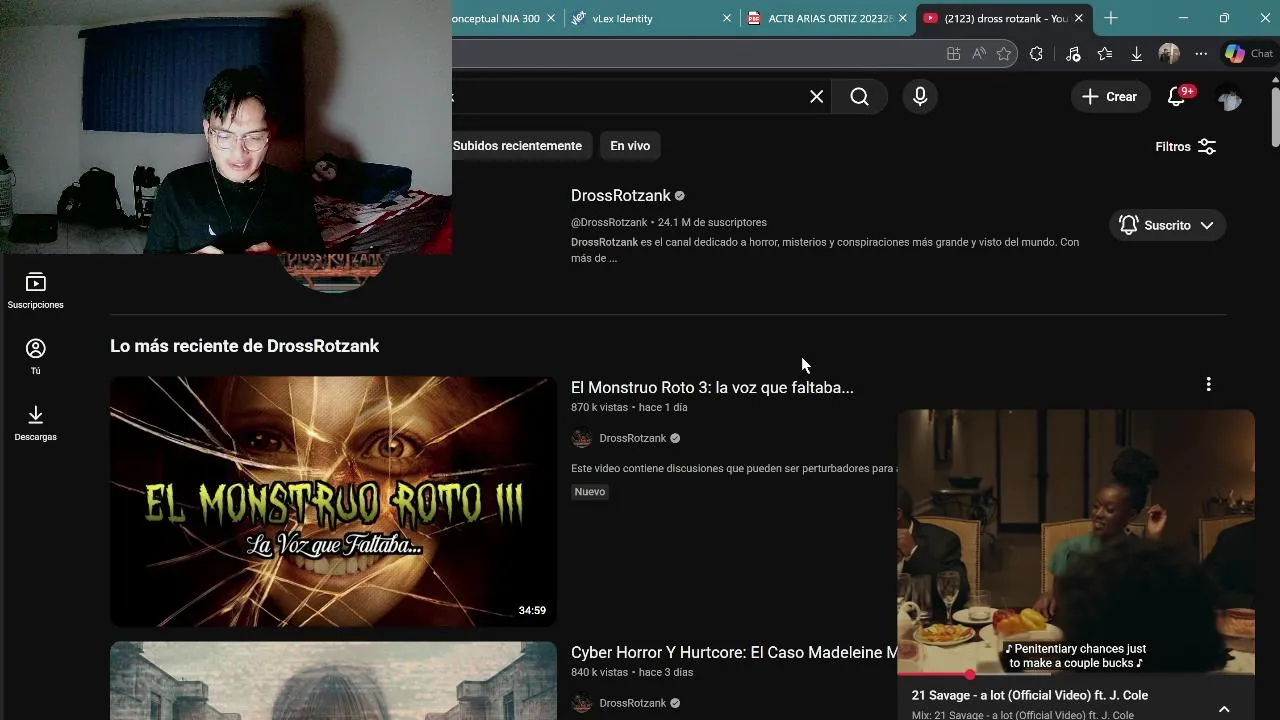
Task: Open the Suscrito subscription dropdown
Action: pyautogui.click(x=1167, y=225)
